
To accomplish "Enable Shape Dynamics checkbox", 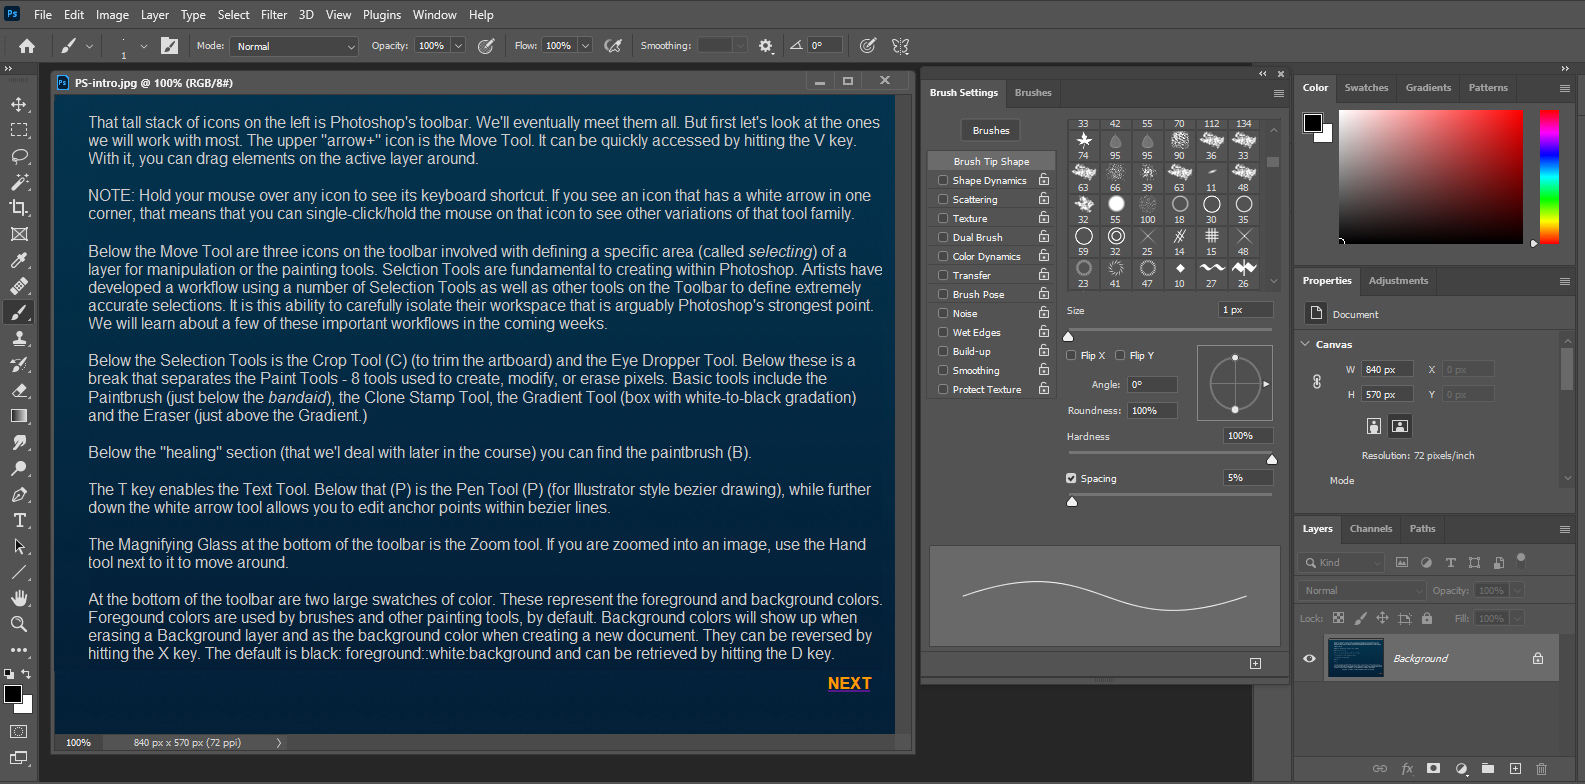I will (943, 181).
